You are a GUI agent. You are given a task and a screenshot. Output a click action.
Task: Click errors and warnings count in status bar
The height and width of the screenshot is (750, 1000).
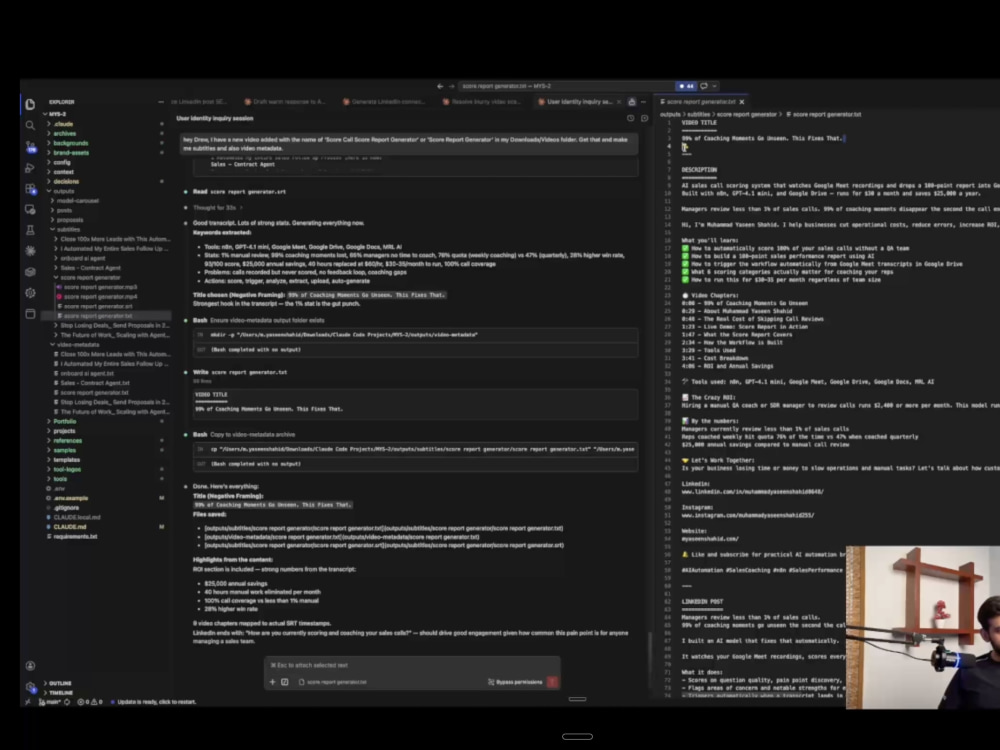click(90, 702)
